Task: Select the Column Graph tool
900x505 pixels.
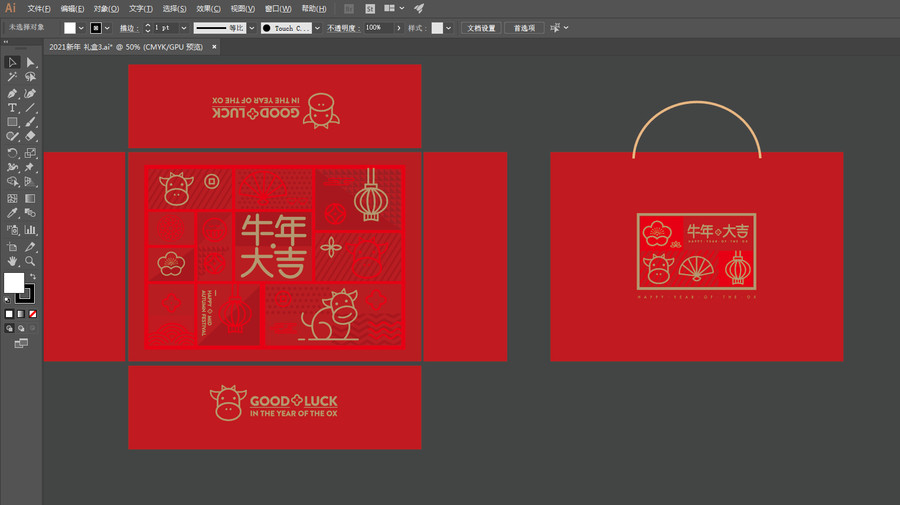Action: [x=30, y=230]
